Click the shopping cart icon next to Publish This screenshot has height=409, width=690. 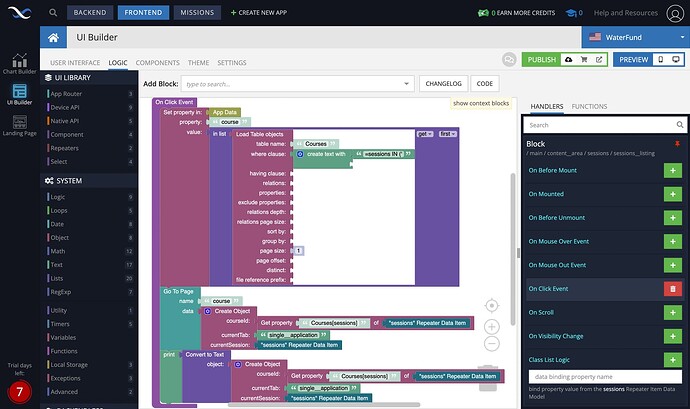tap(584, 59)
